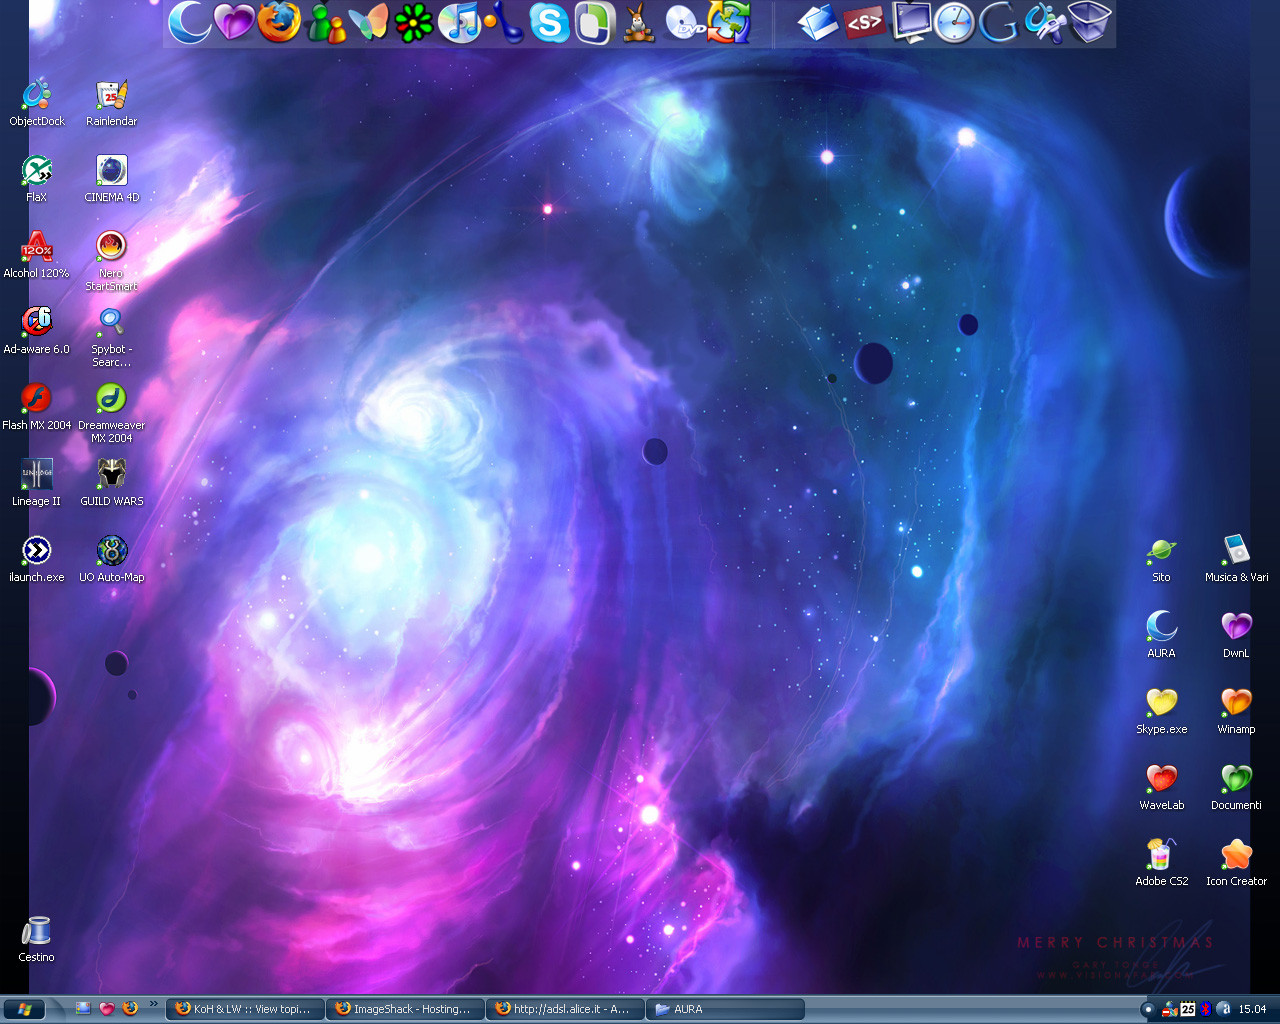Screen dimensions: 1280x1024
Task: Open the recycle bin icon in the dock
Action: (1089, 22)
